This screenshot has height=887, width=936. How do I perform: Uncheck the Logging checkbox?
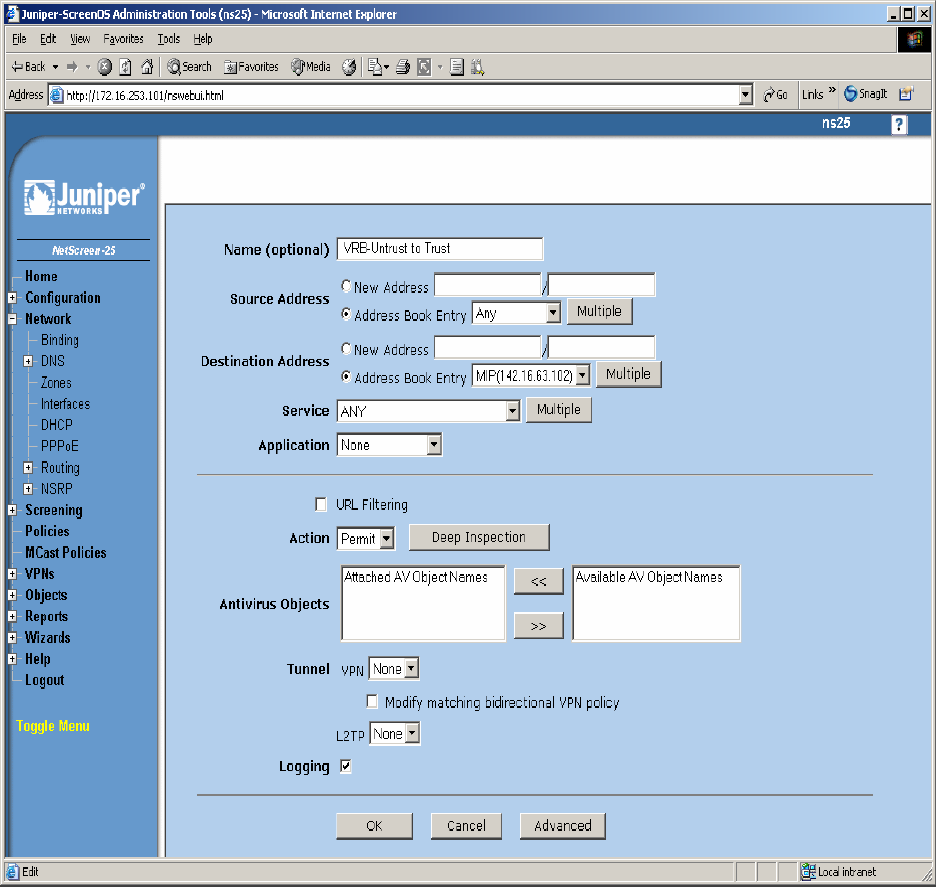pos(346,766)
